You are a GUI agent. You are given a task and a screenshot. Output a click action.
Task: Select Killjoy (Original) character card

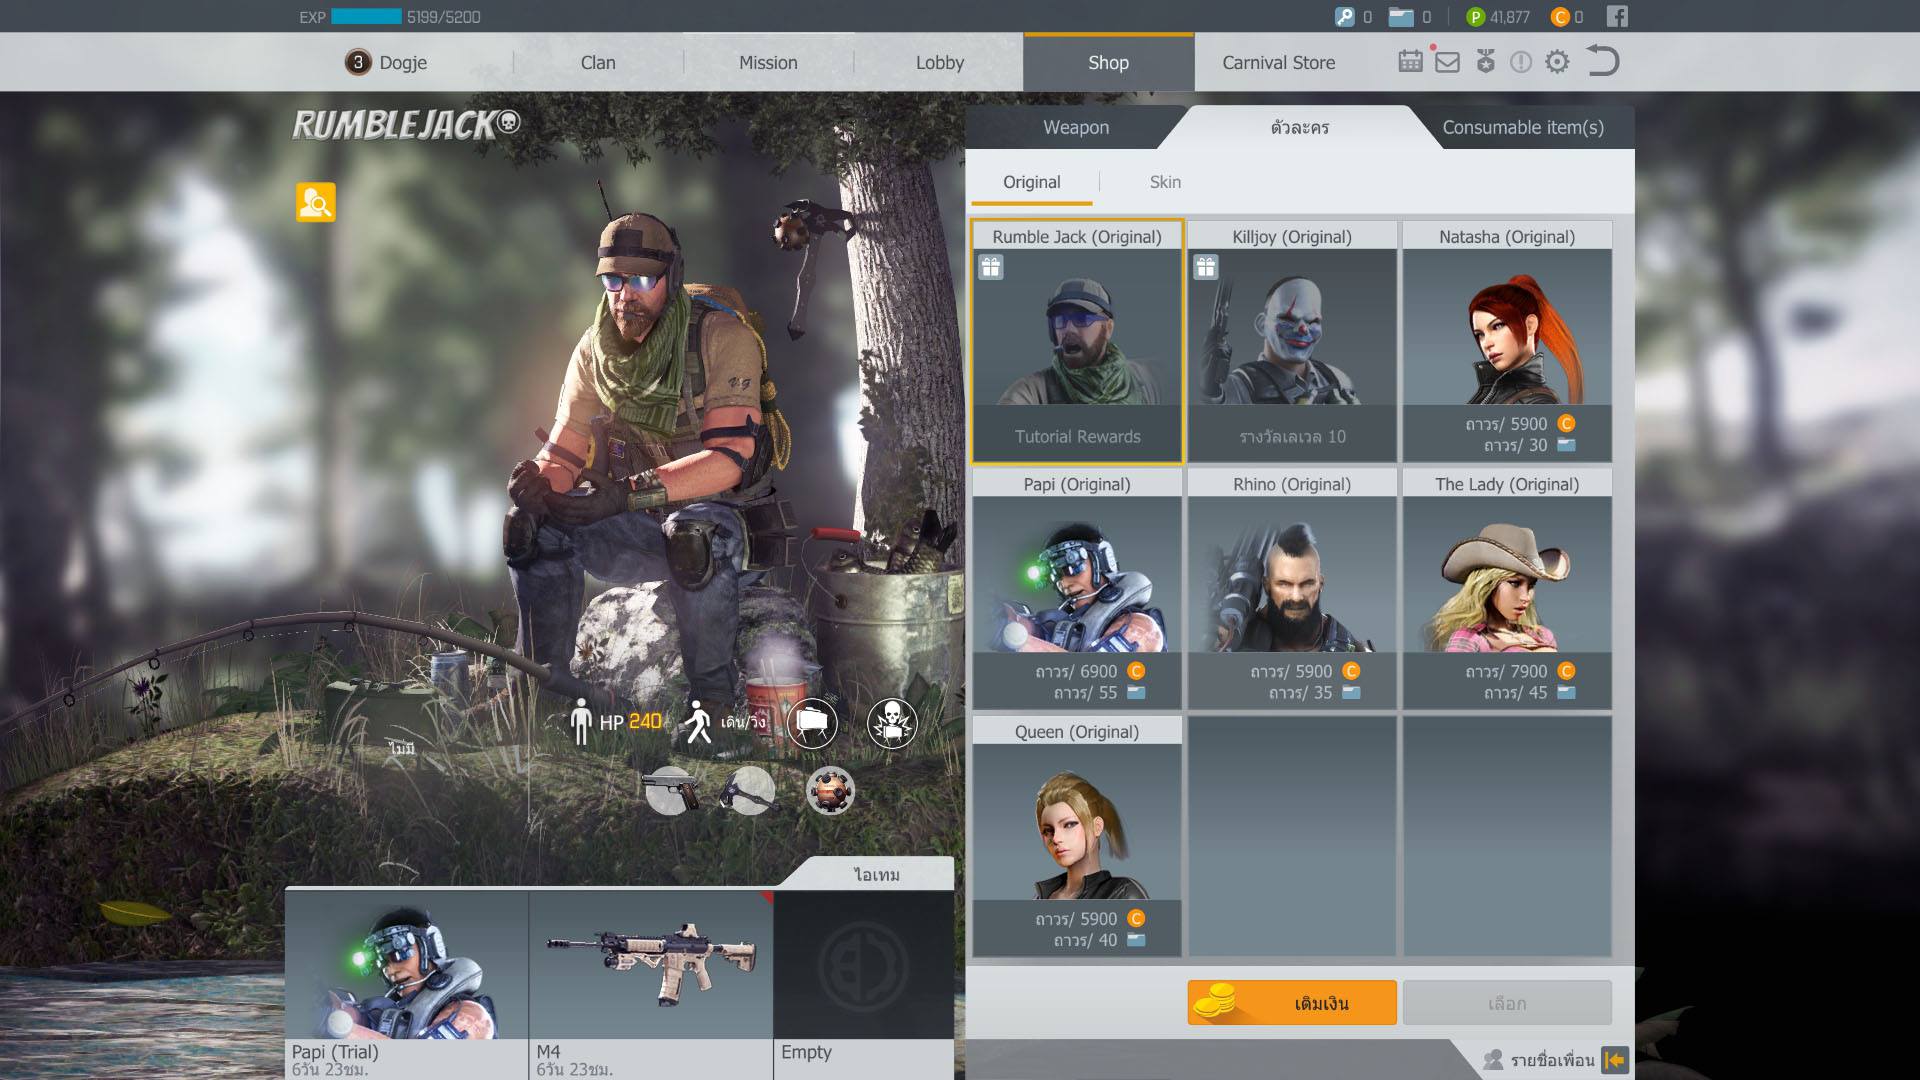tap(1292, 342)
